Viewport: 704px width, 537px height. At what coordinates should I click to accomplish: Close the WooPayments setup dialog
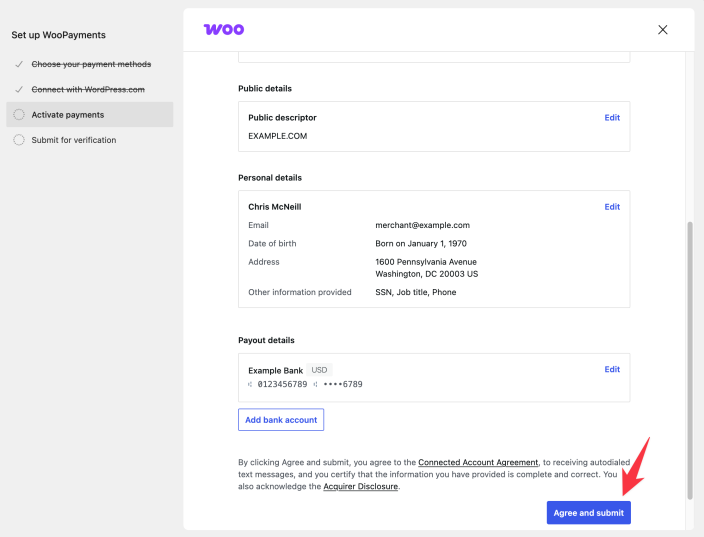(x=662, y=30)
